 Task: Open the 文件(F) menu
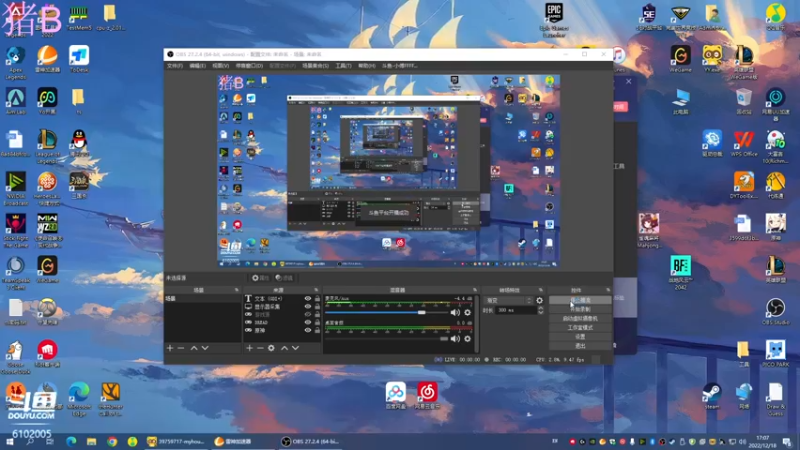coord(175,66)
